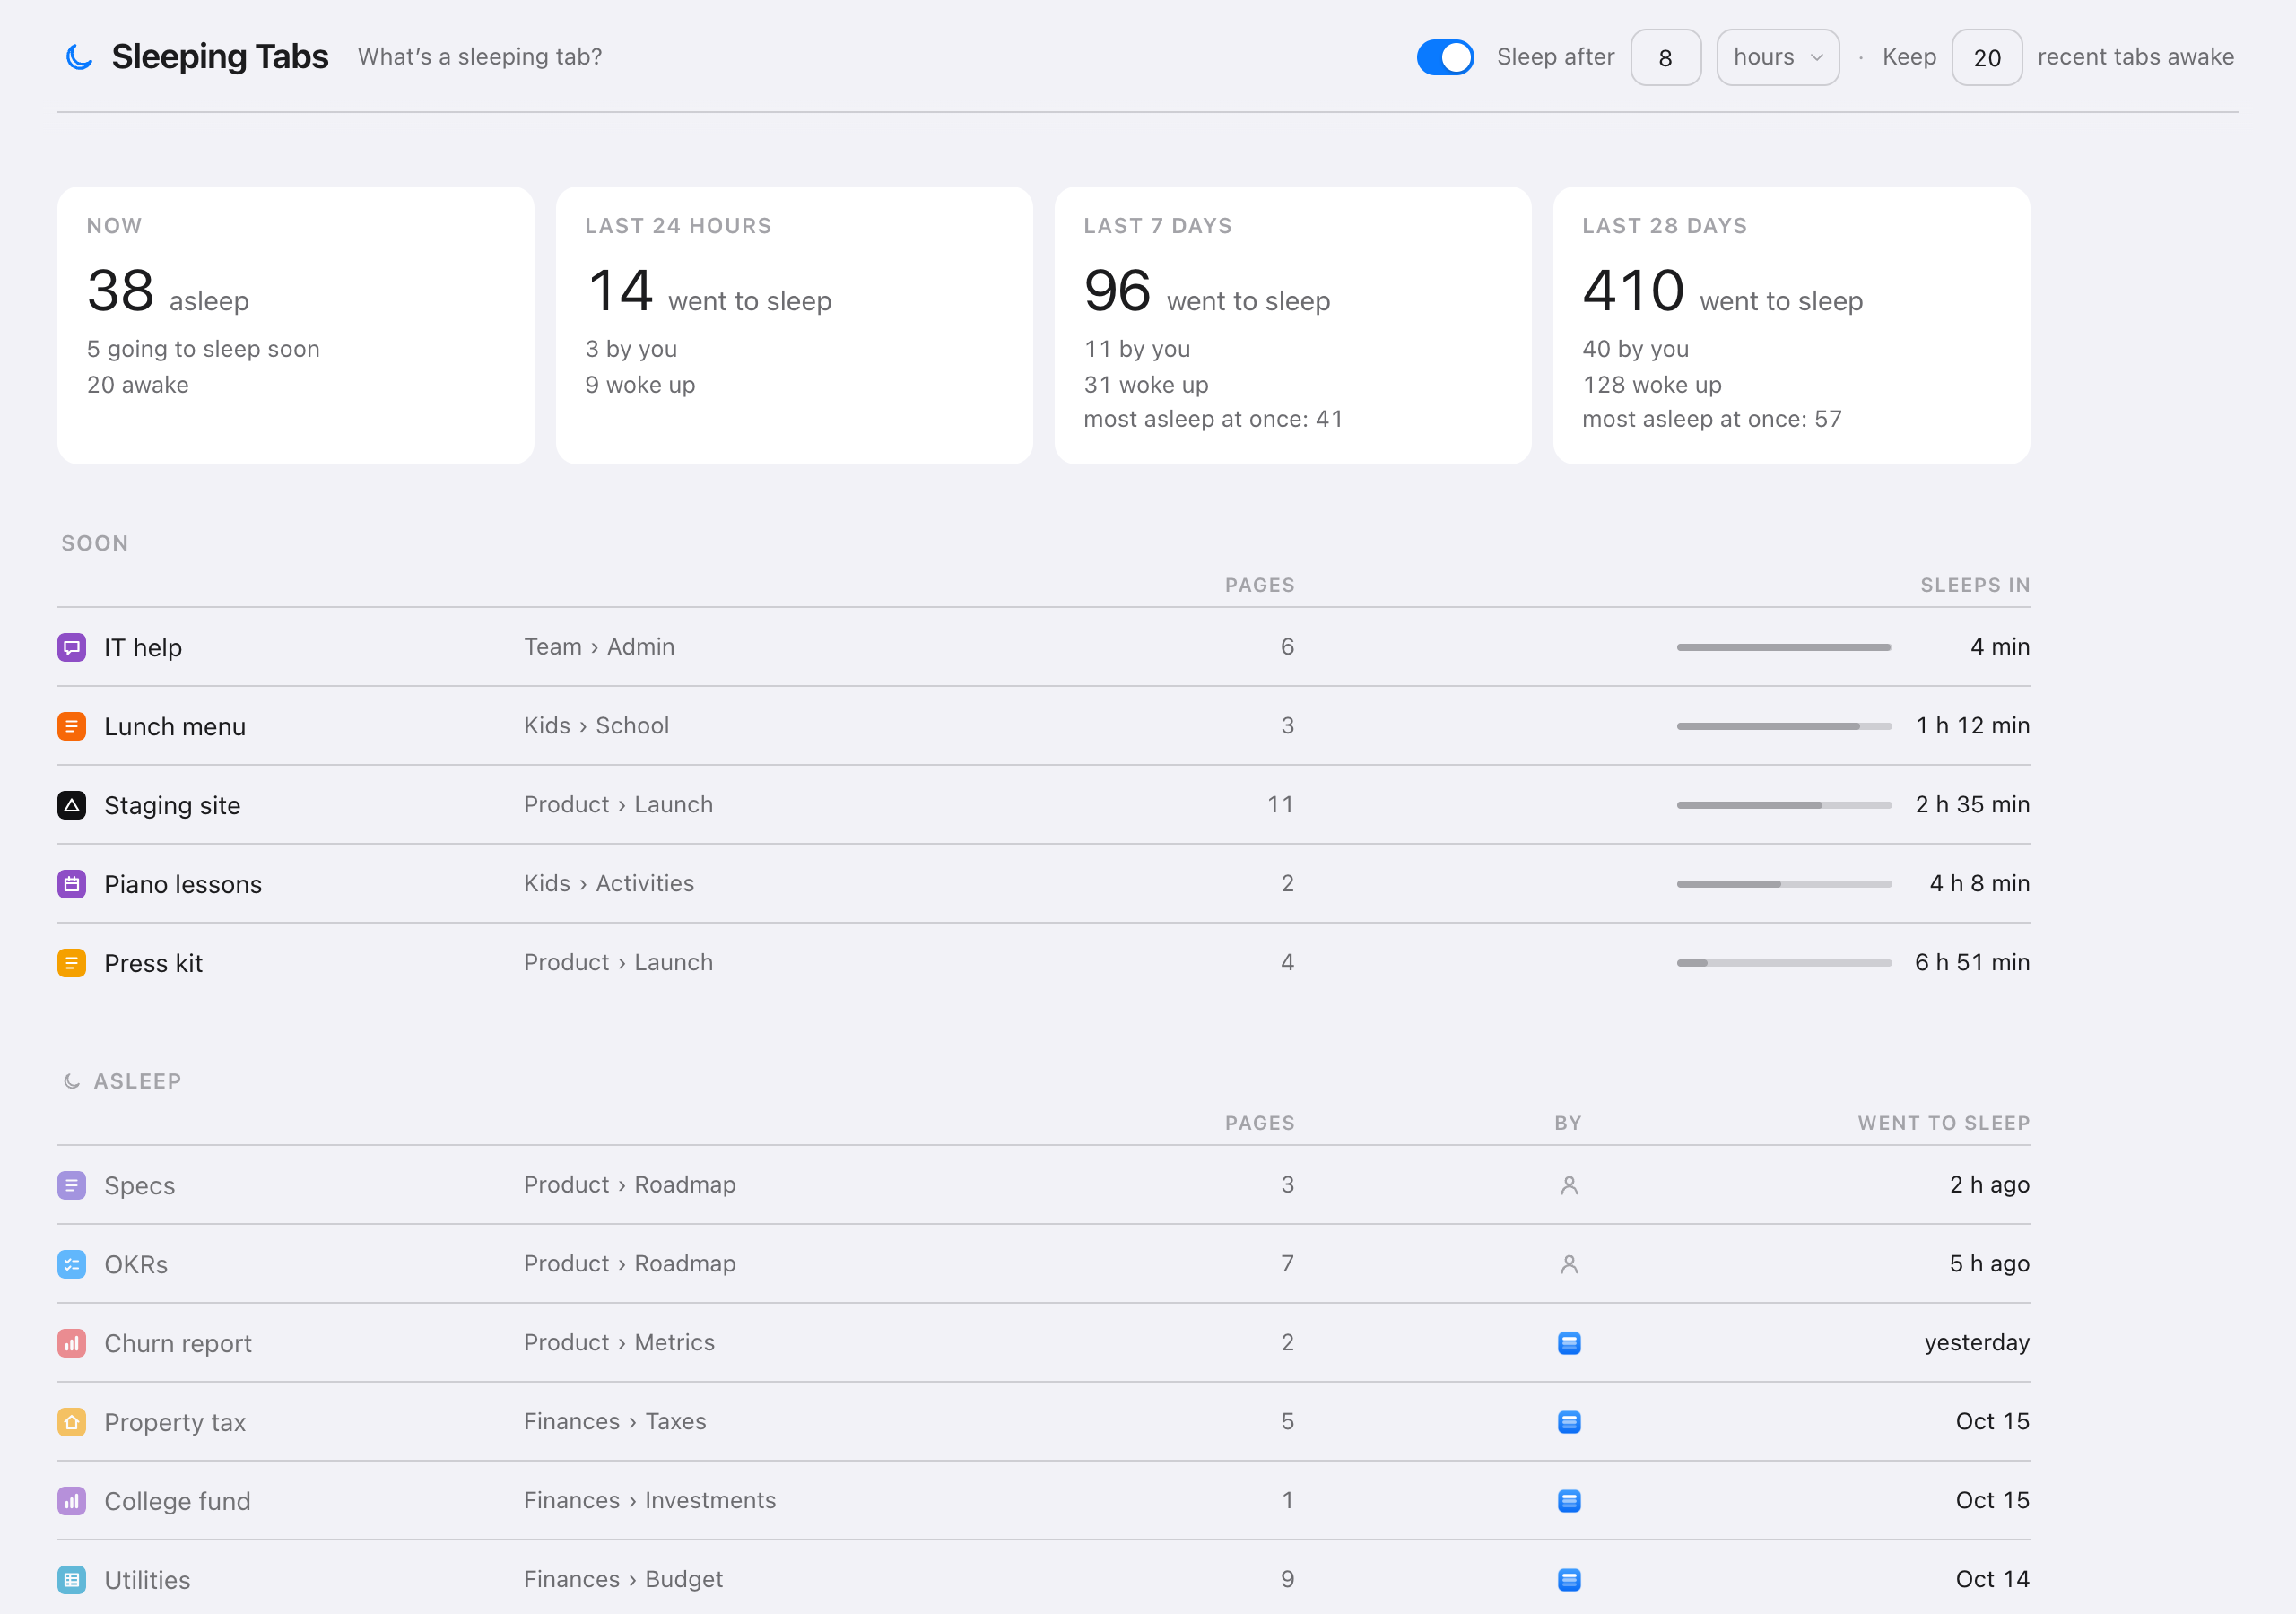Click the Specs purple document icon
The height and width of the screenshot is (1614, 2296).
pos(71,1185)
